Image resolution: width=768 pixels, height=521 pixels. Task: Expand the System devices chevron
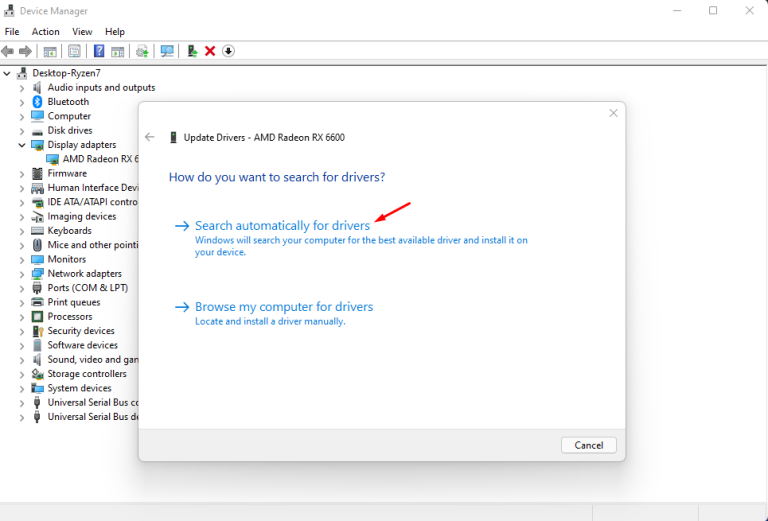click(22, 389)
